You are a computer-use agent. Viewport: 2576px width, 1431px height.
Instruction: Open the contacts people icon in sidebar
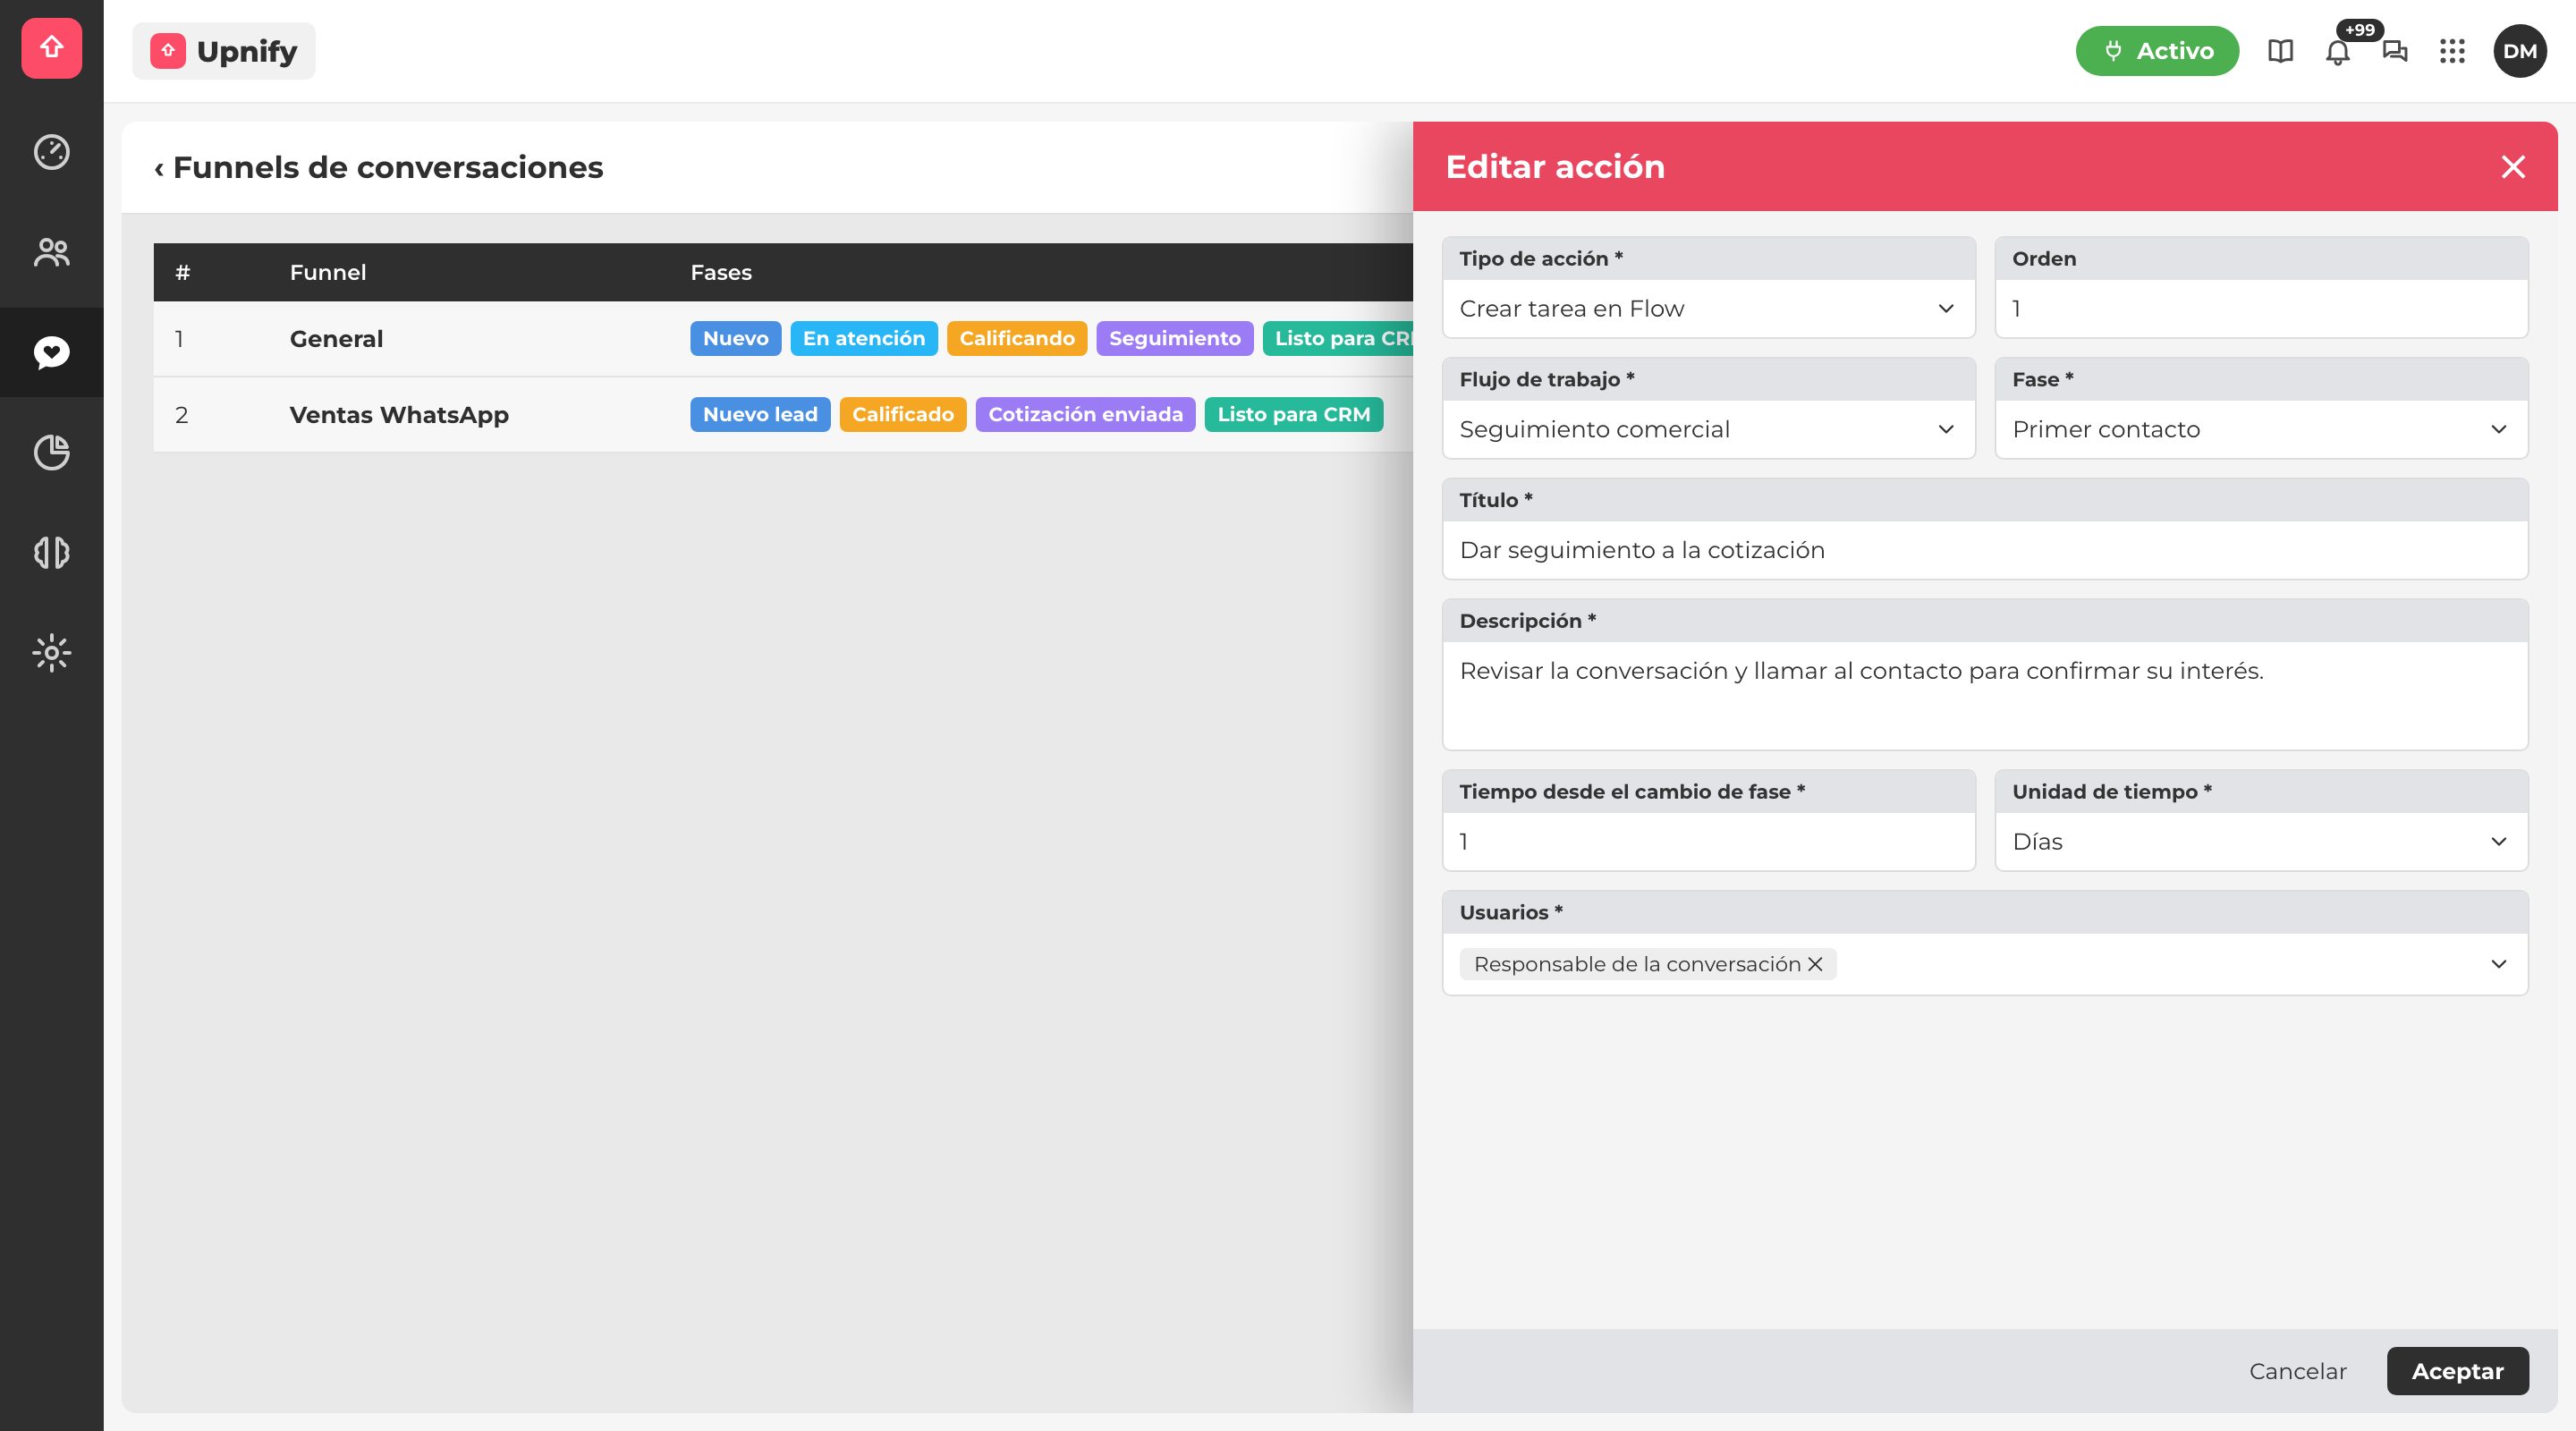point(51,252)
